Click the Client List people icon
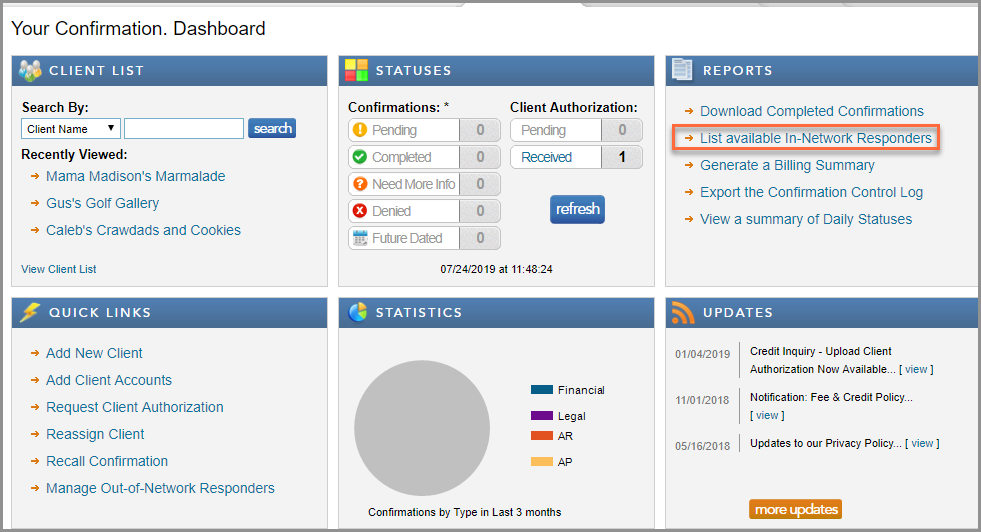The height and width of the screenshot is (532, 981). pyautogui.click(x=30, y=71)
